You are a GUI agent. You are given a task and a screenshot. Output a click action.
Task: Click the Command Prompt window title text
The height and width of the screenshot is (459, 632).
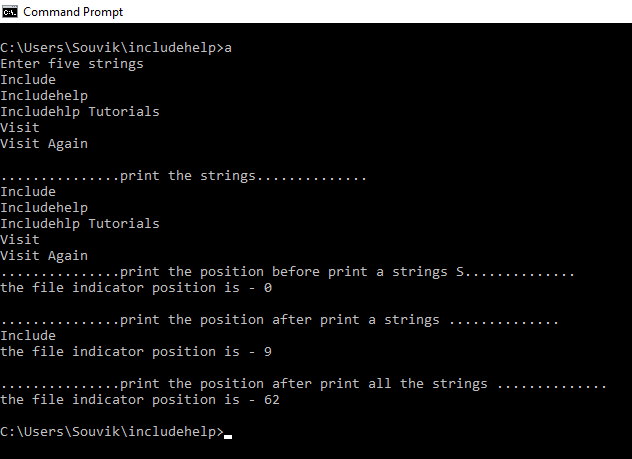[73, 12]
